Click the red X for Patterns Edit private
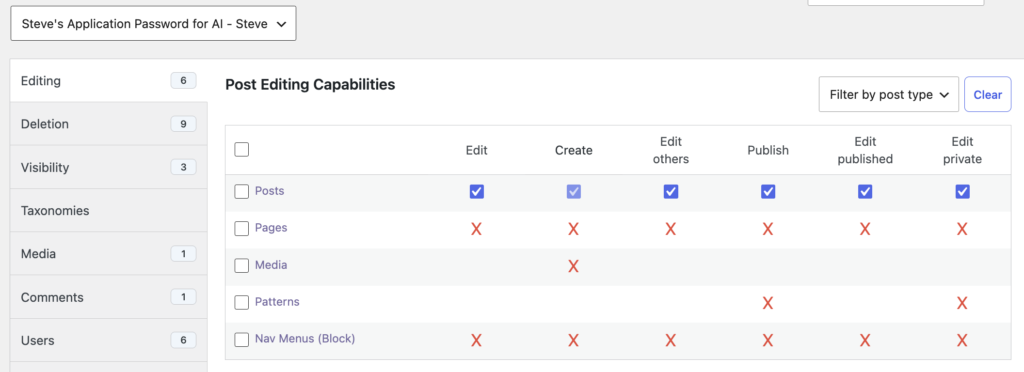Screen dimensions: 1024x372 [x=962, y=303]
